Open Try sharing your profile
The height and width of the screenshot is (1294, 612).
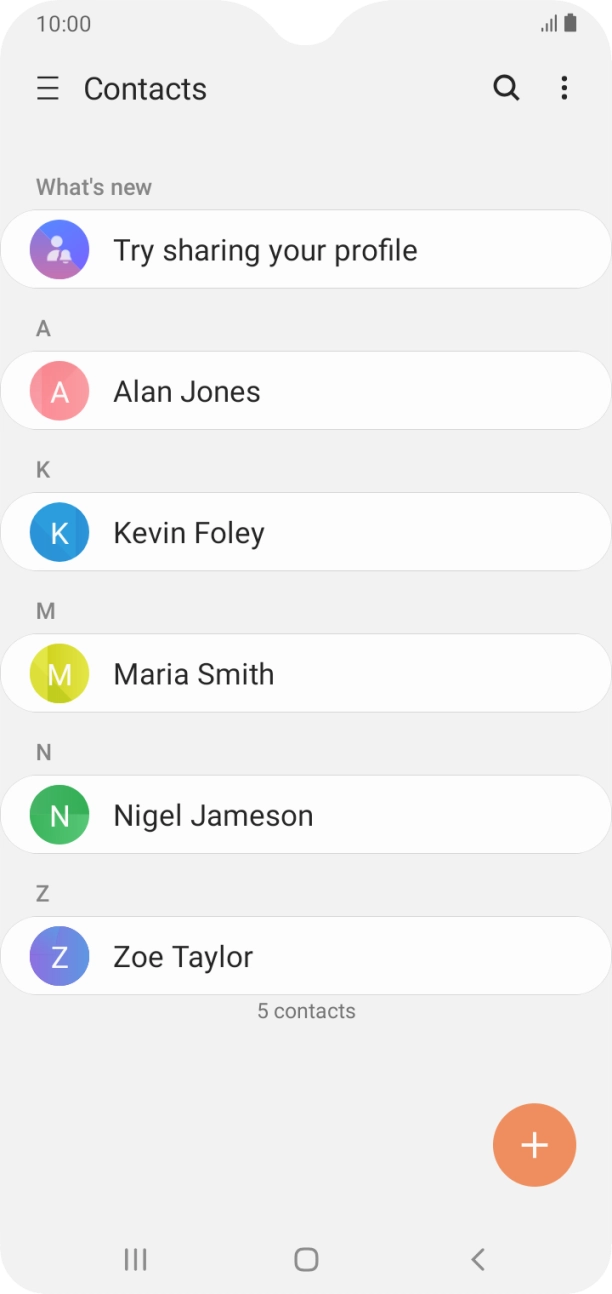306,249
